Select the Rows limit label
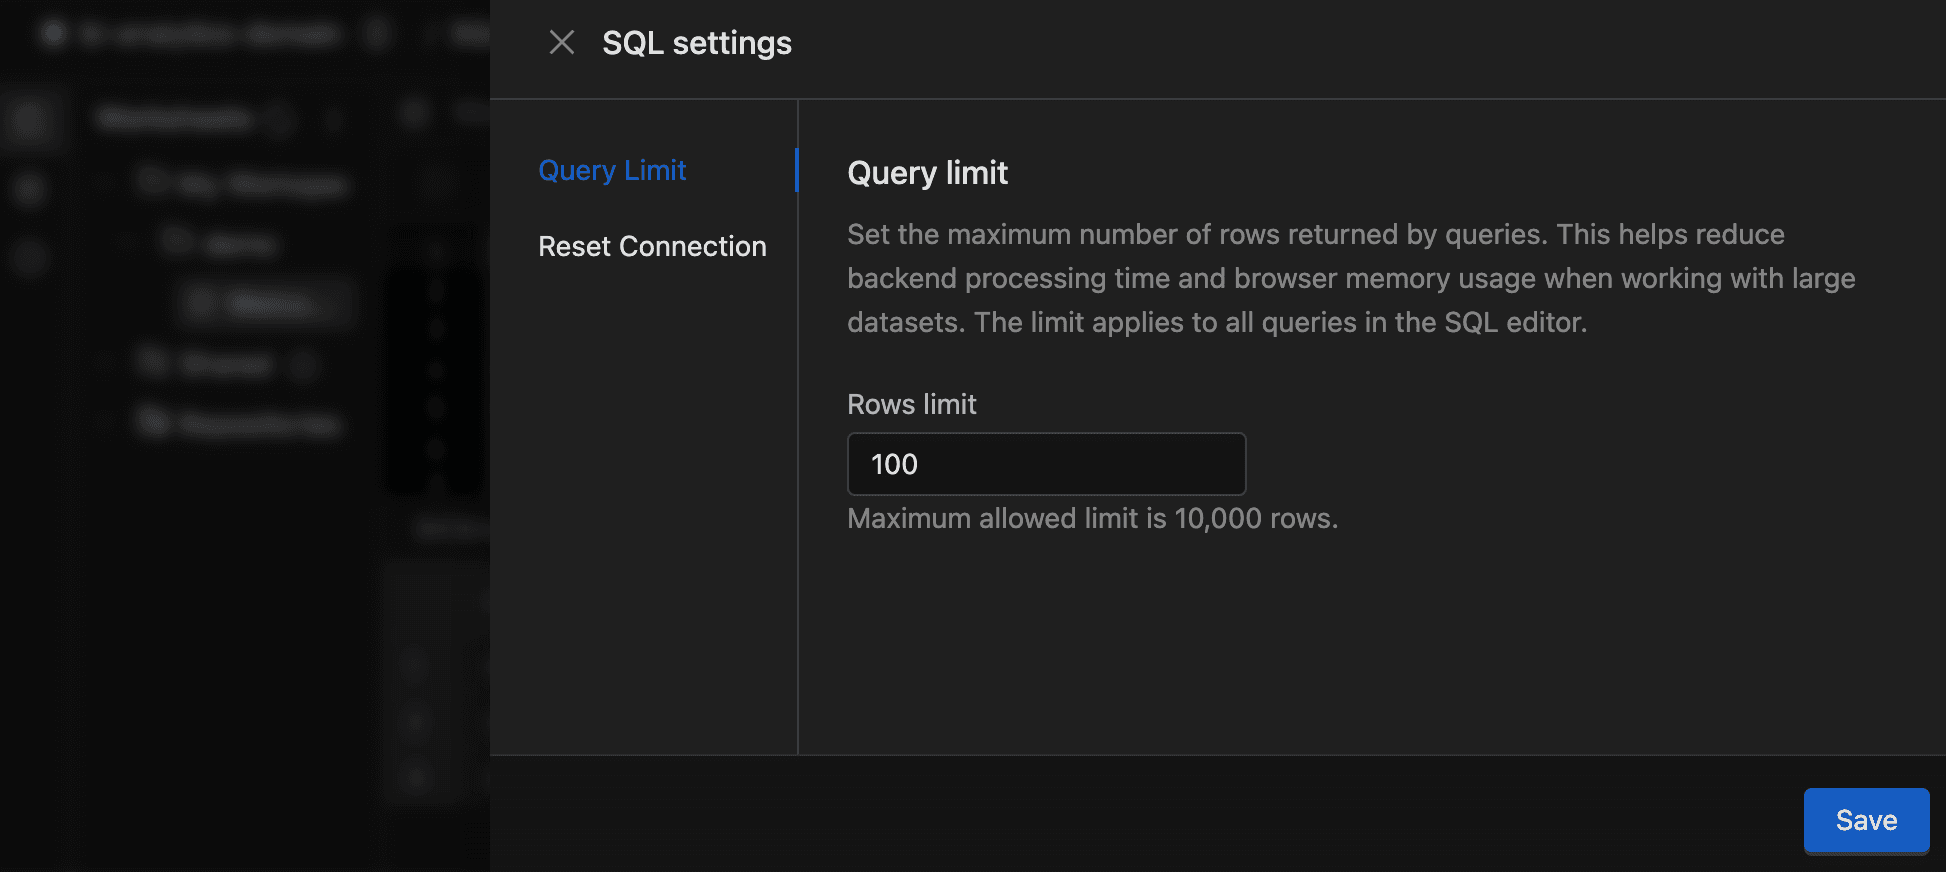 point(911,404)
